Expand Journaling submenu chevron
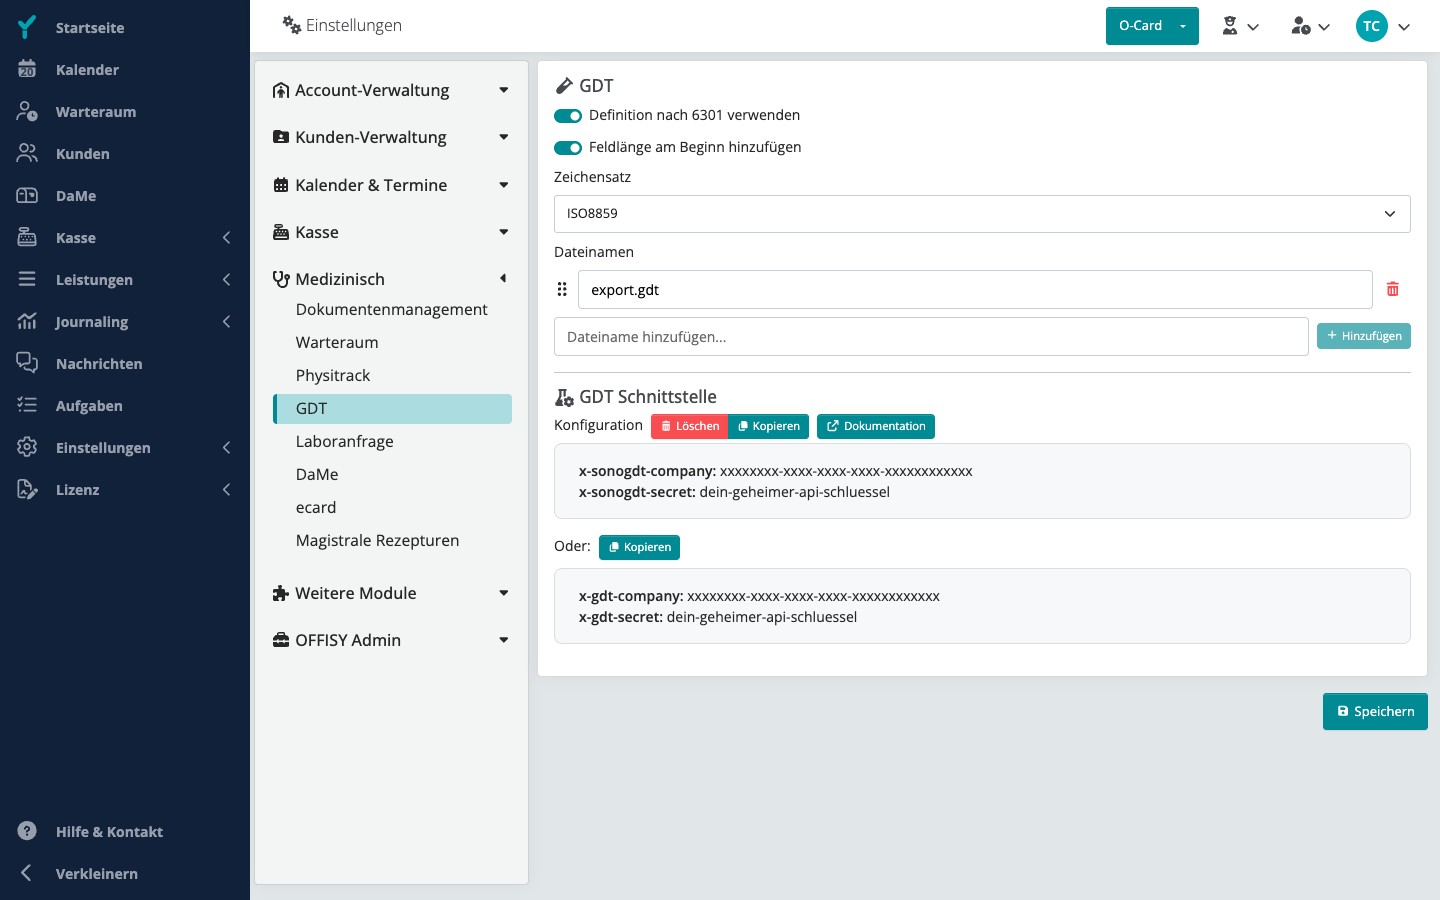Image resolution: width=1440 pixels, height=900 pixels. 226,322
